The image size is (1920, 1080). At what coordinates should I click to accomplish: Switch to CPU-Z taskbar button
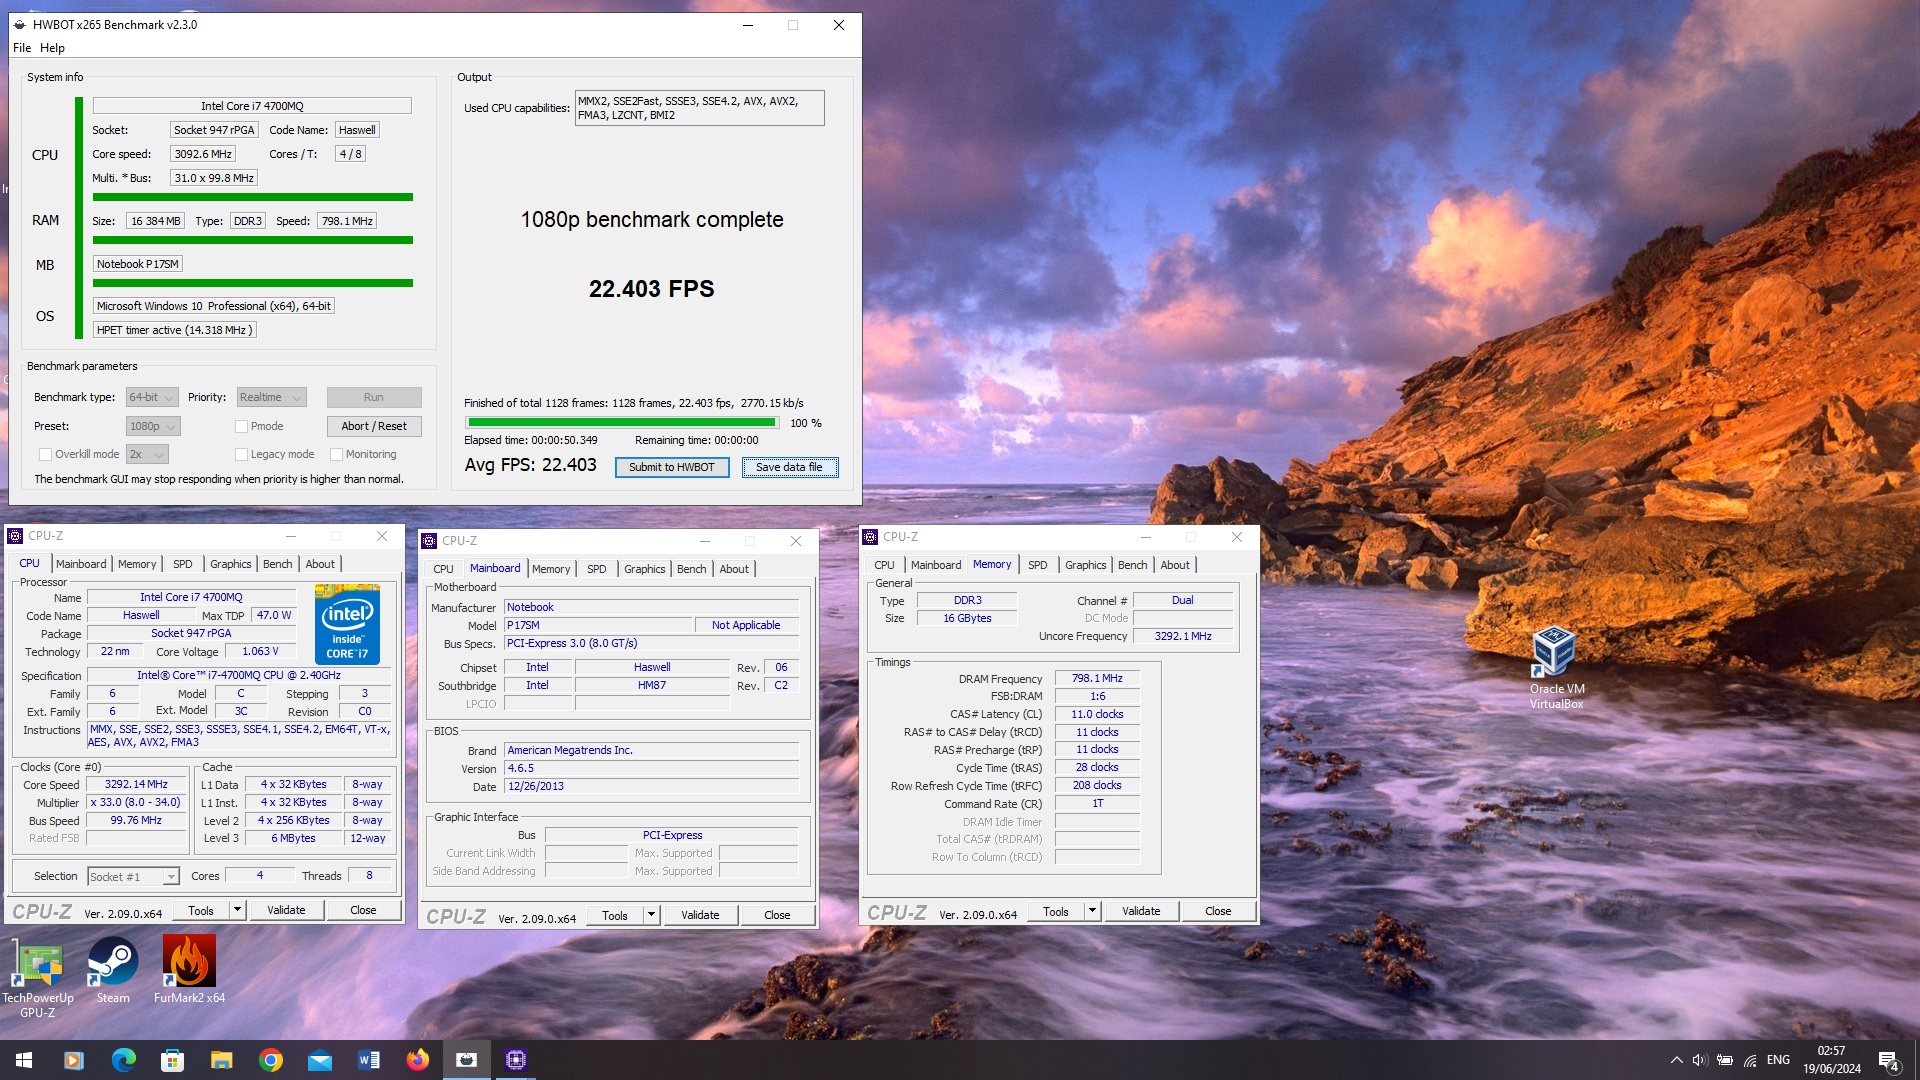[x=516, y=1060]
